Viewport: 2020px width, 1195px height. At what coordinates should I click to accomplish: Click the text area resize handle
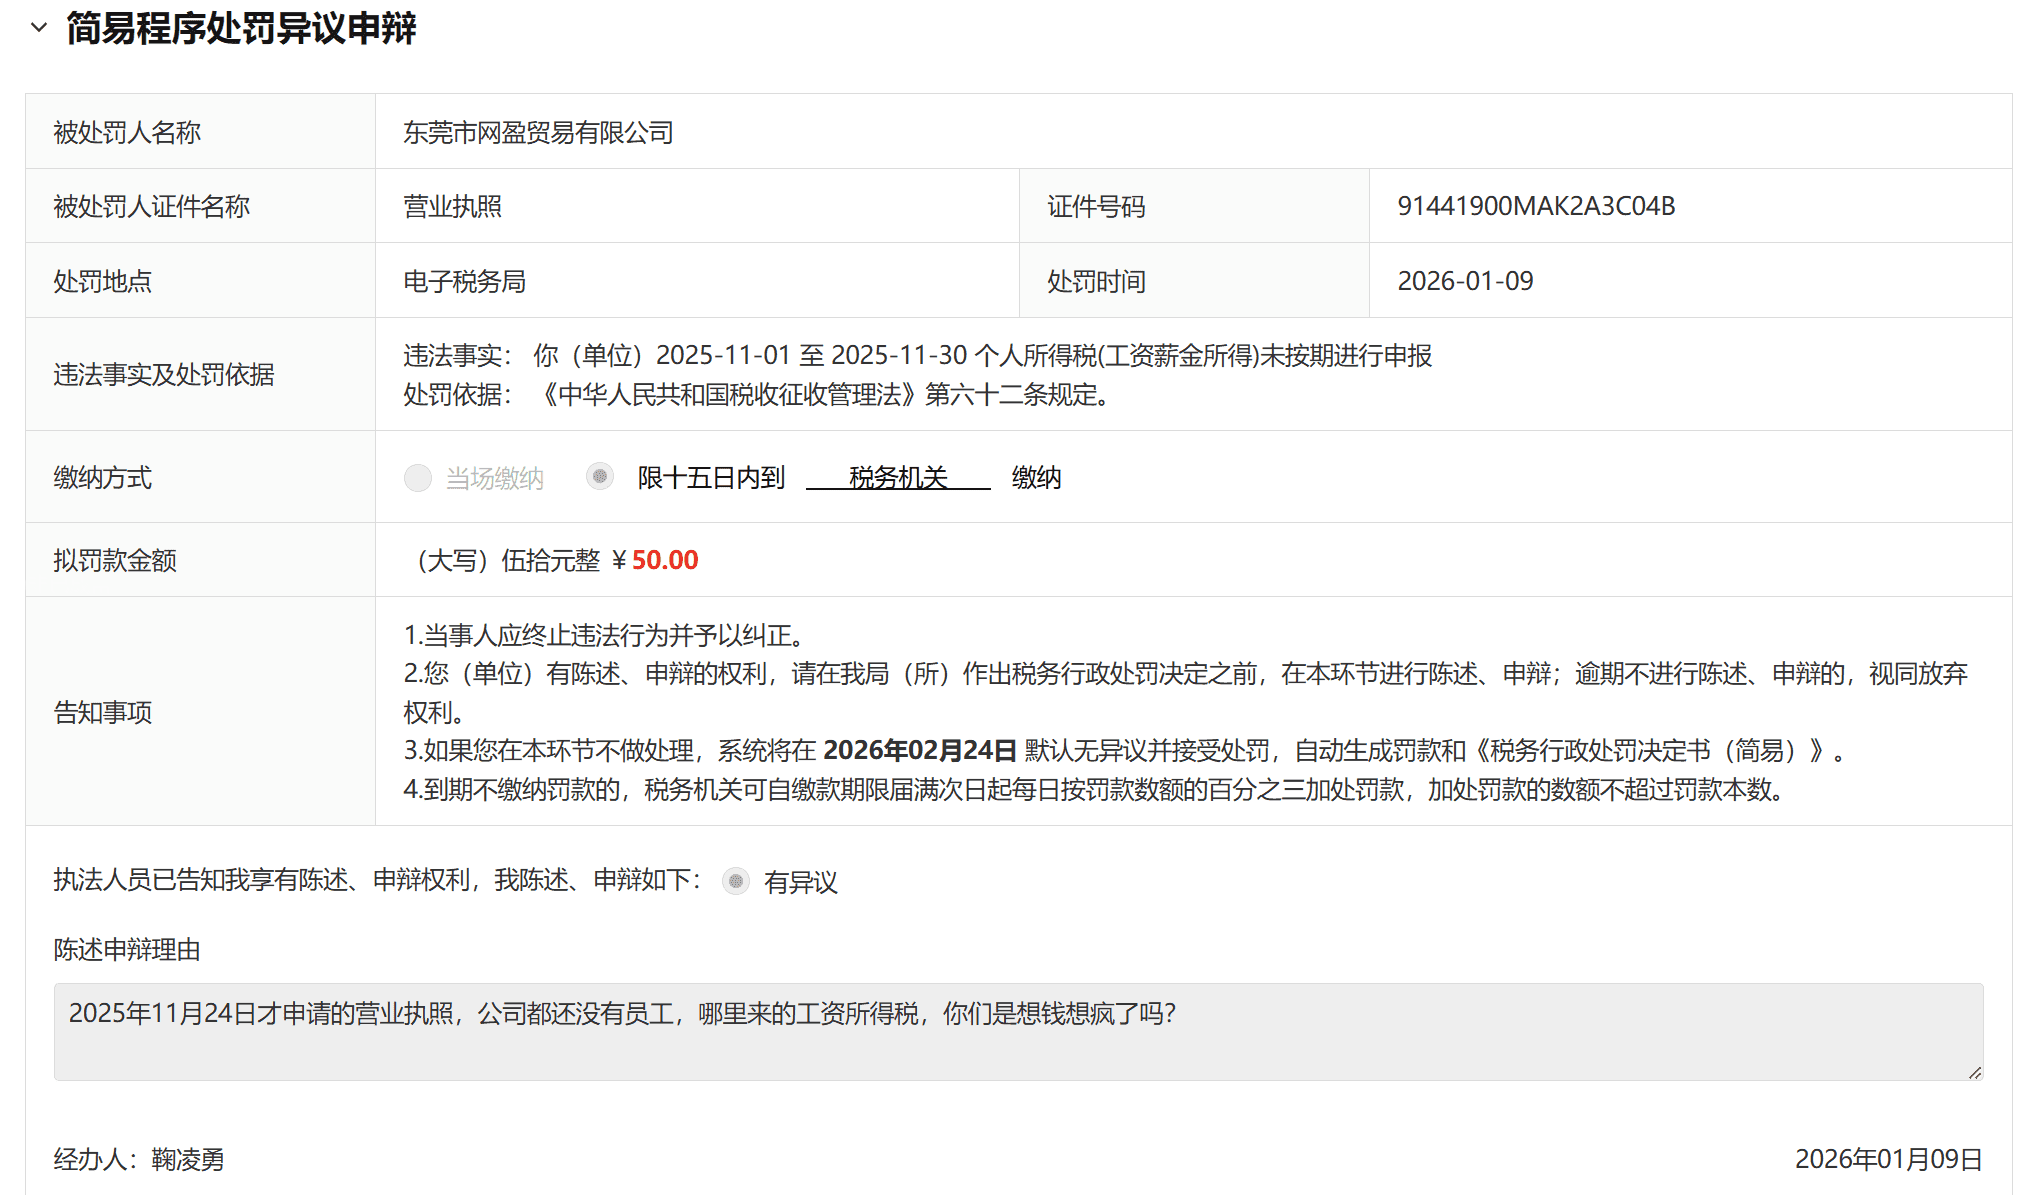coord(1974,1072)
